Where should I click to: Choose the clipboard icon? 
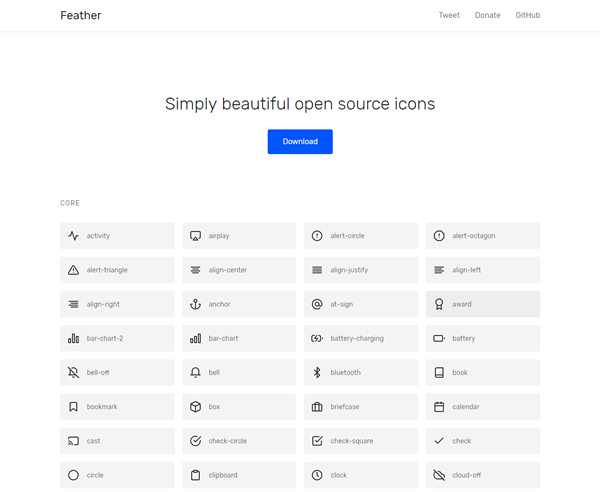pos(196,475)
